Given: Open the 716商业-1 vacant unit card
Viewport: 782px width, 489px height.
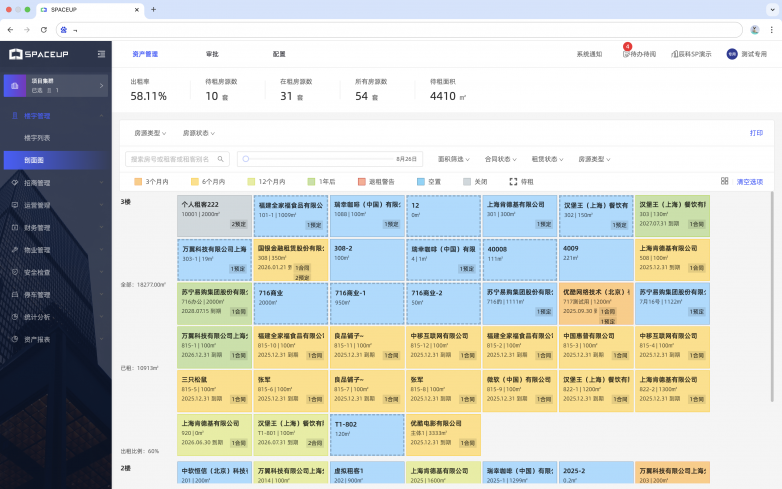Looking at the screenshot, I should click(367, 304).
